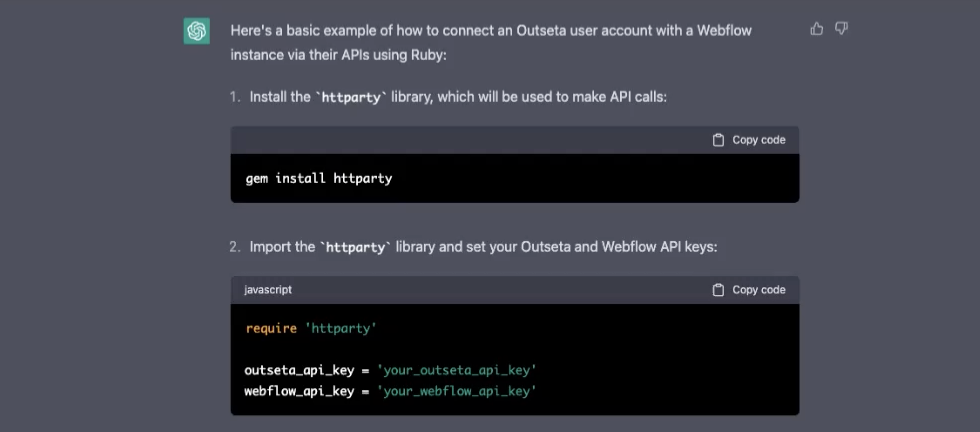The height and width of the screenshot is (432, 980).
Task: Click the text 'instance via their APIs using Ruby:'
Action: pos(339,55)
